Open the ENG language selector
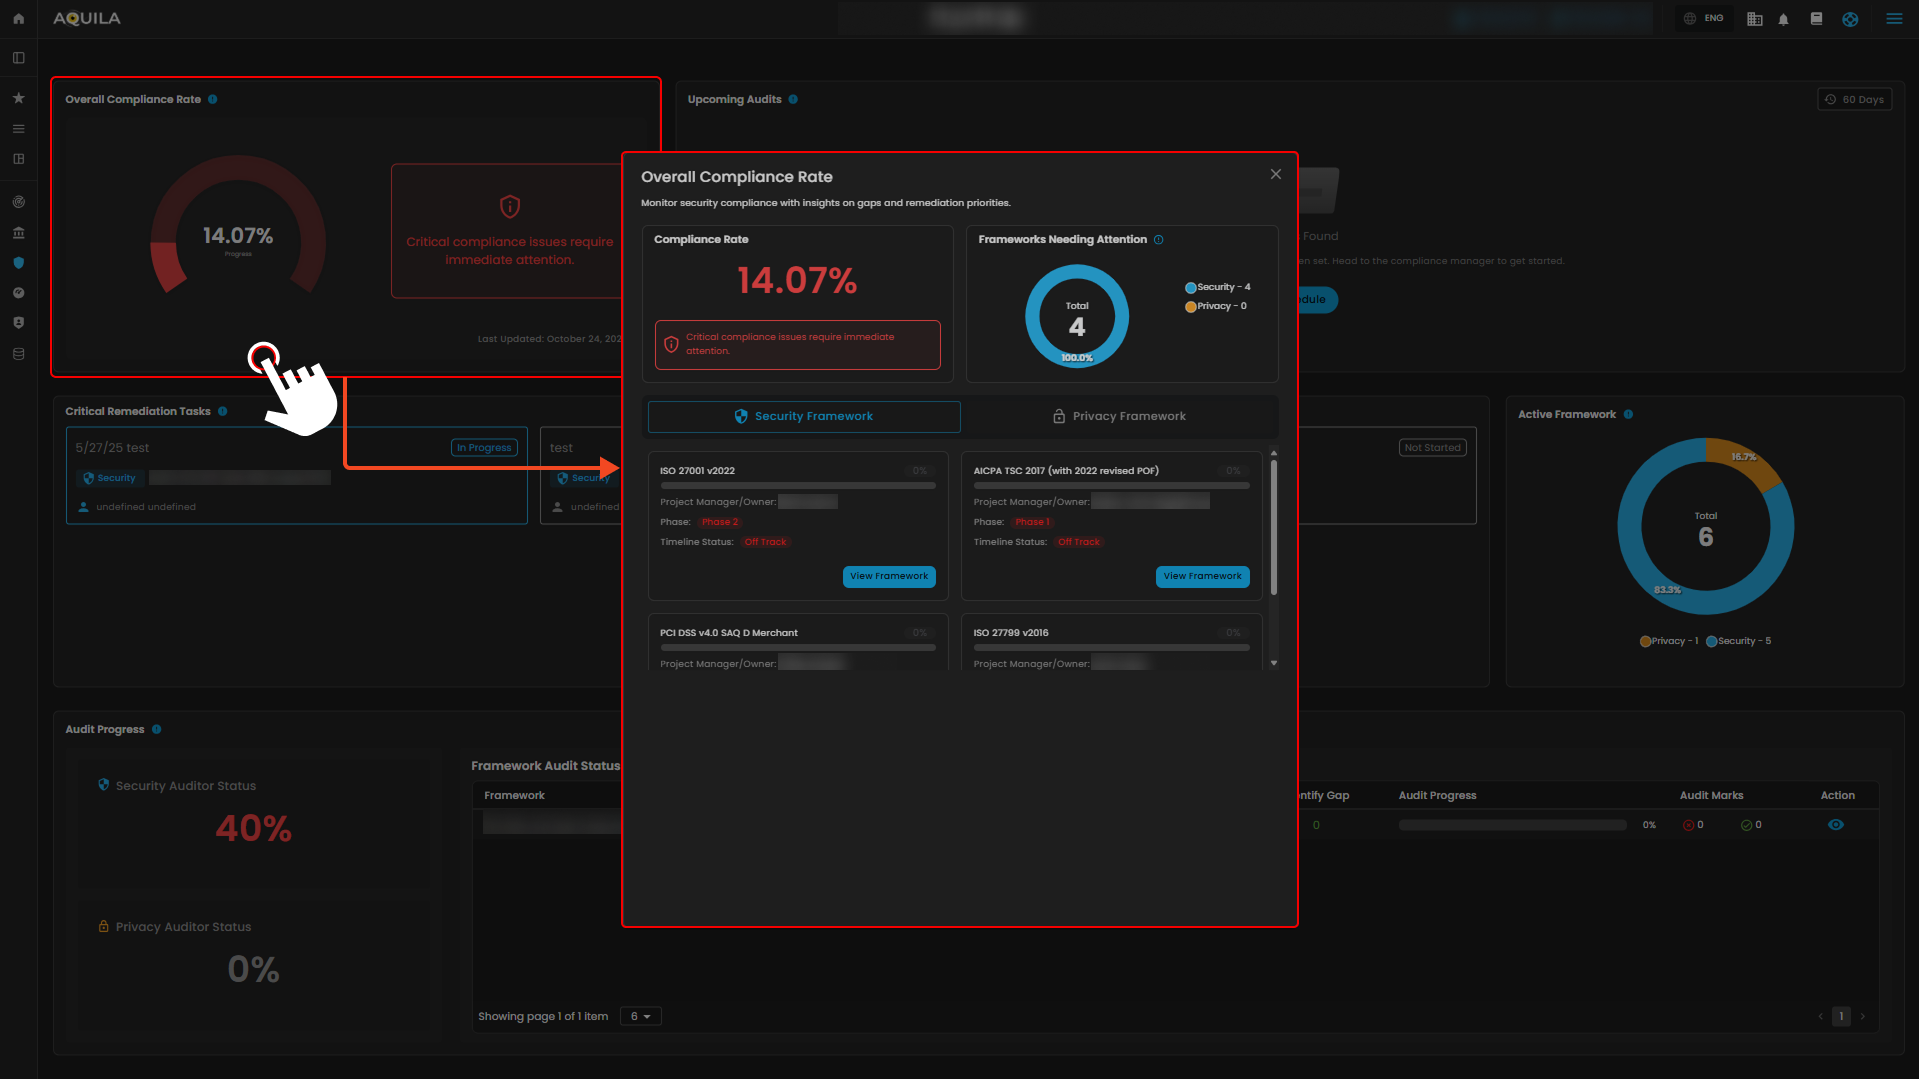The image size is (1919, 1079). click(x=1704, y=18)
